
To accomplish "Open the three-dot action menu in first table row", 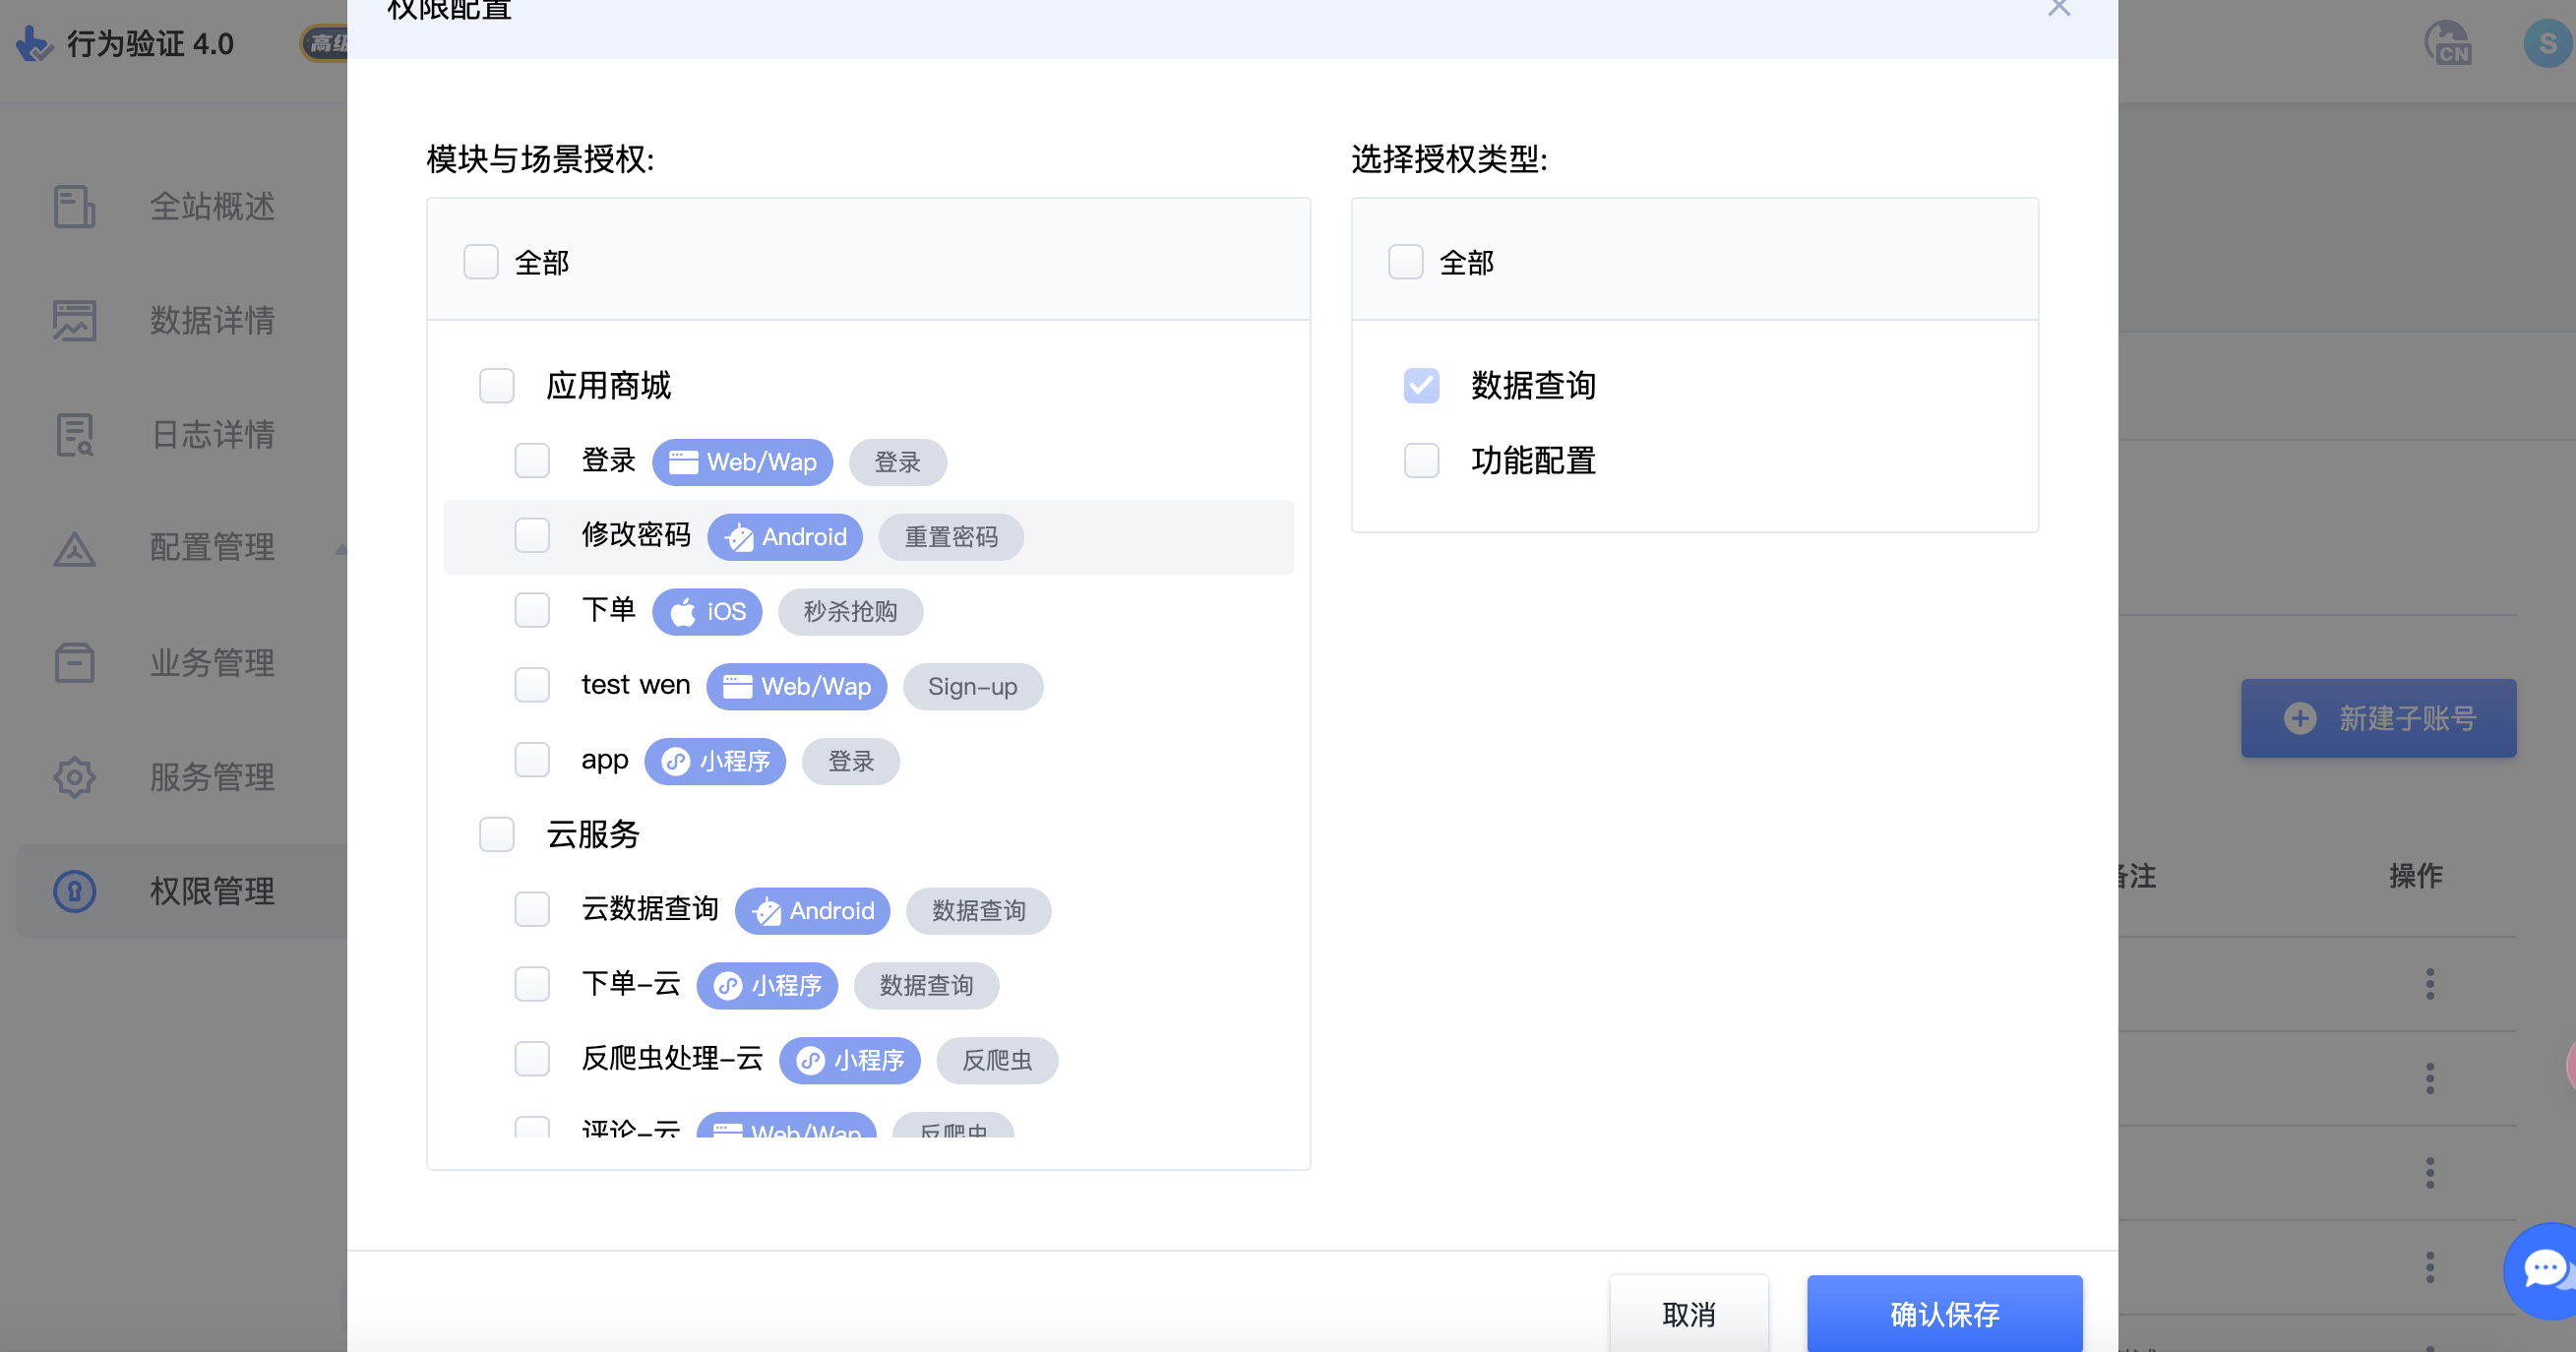I will [2430, 985].
